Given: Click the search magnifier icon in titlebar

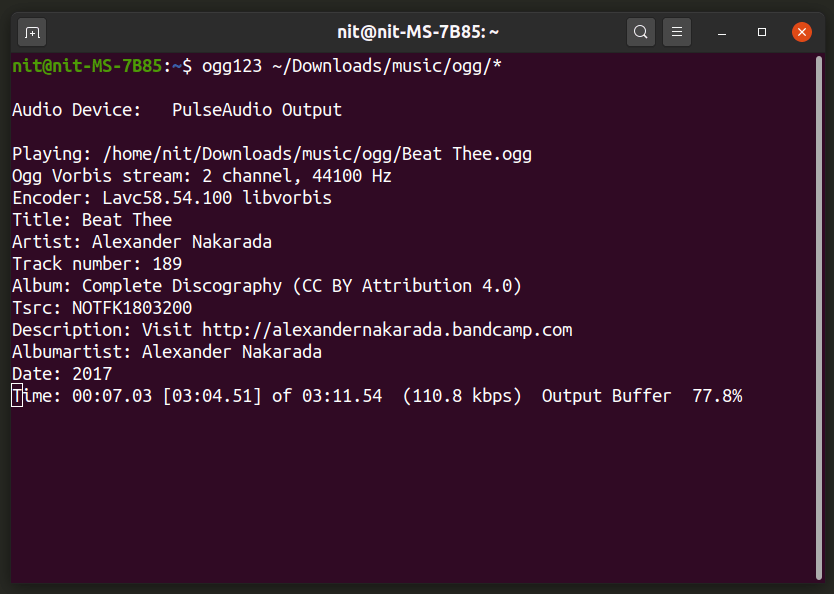Looking at the screenshot, I should click(640, 31).
